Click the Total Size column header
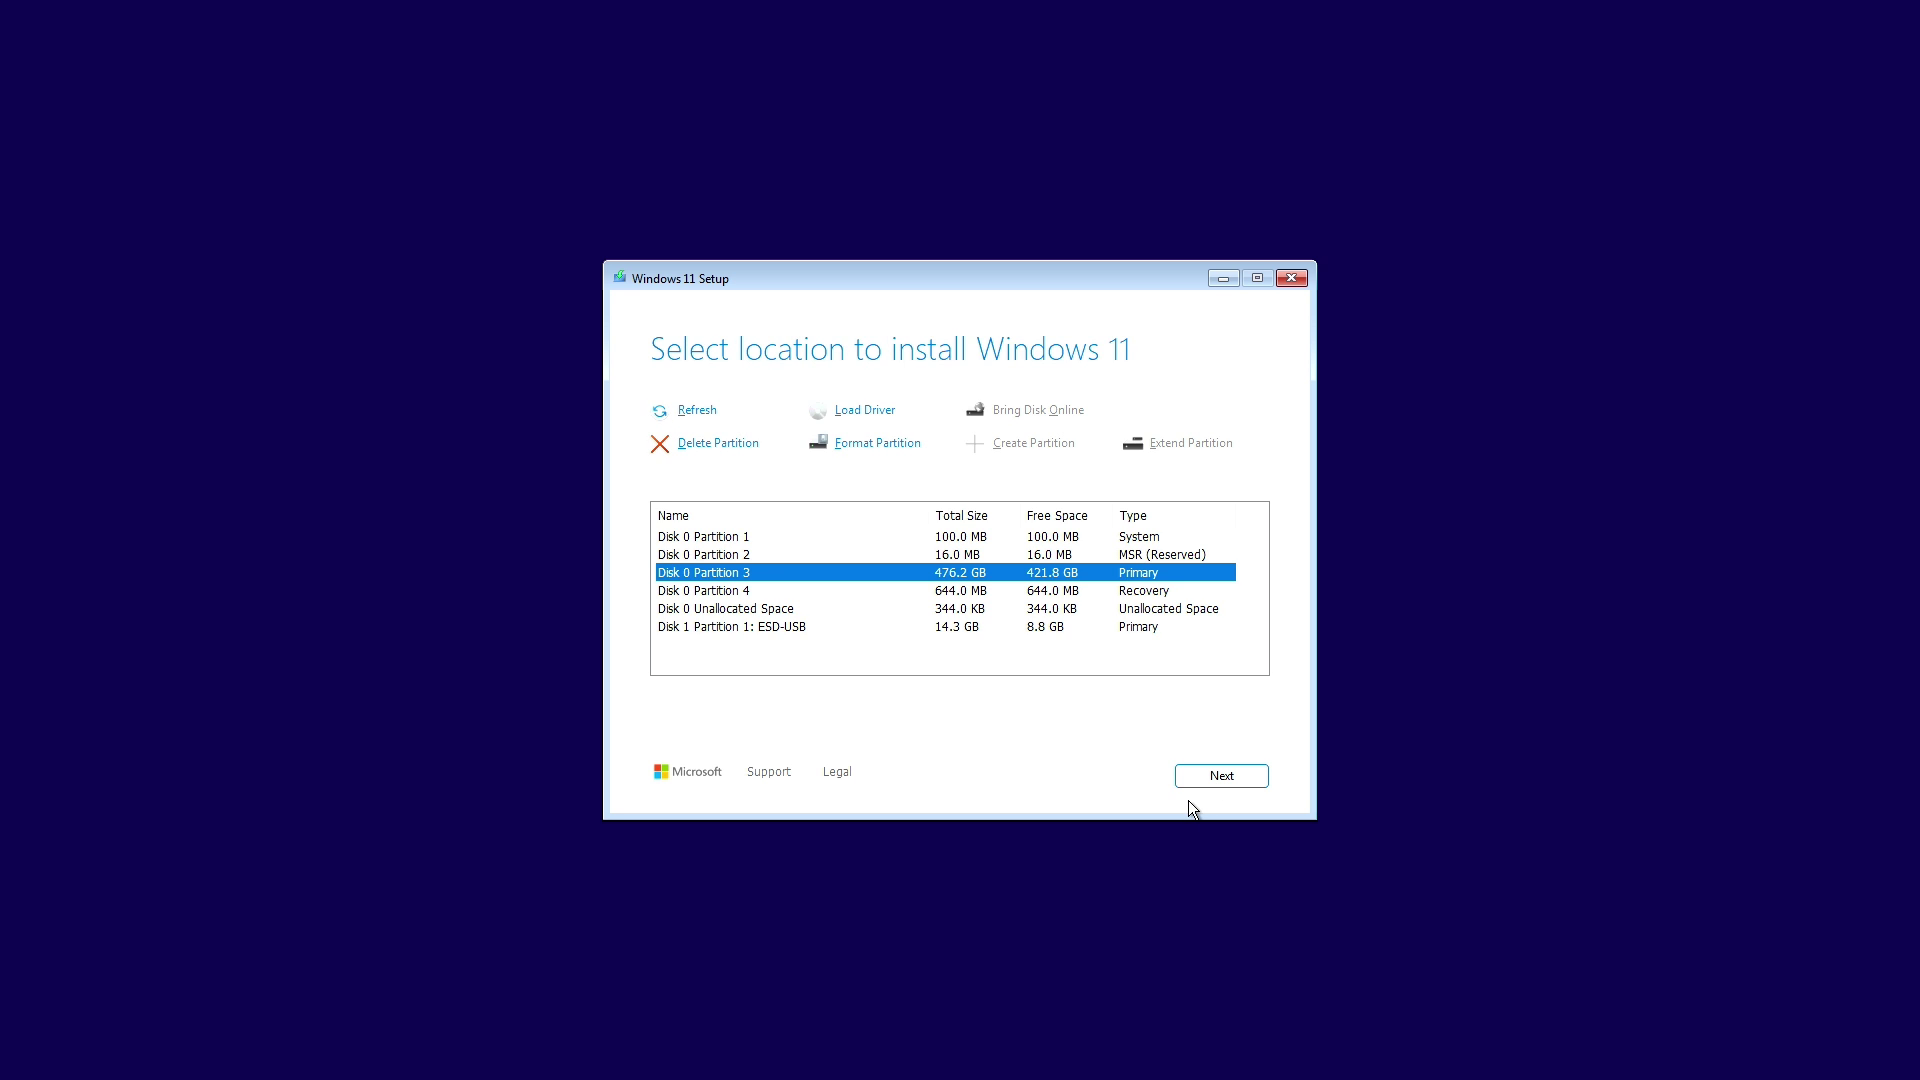 961,515
